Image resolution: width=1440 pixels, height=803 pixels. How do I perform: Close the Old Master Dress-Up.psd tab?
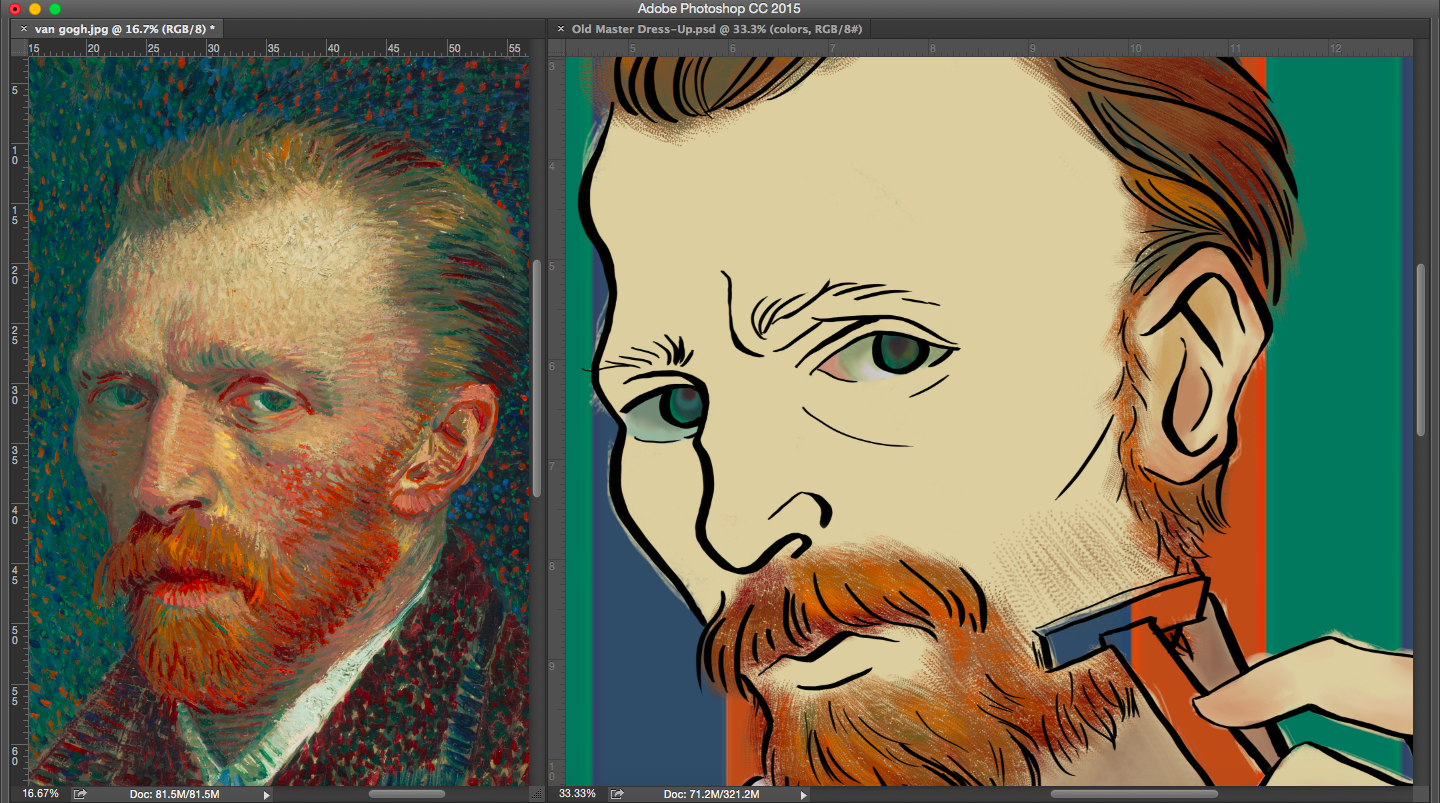560,30
